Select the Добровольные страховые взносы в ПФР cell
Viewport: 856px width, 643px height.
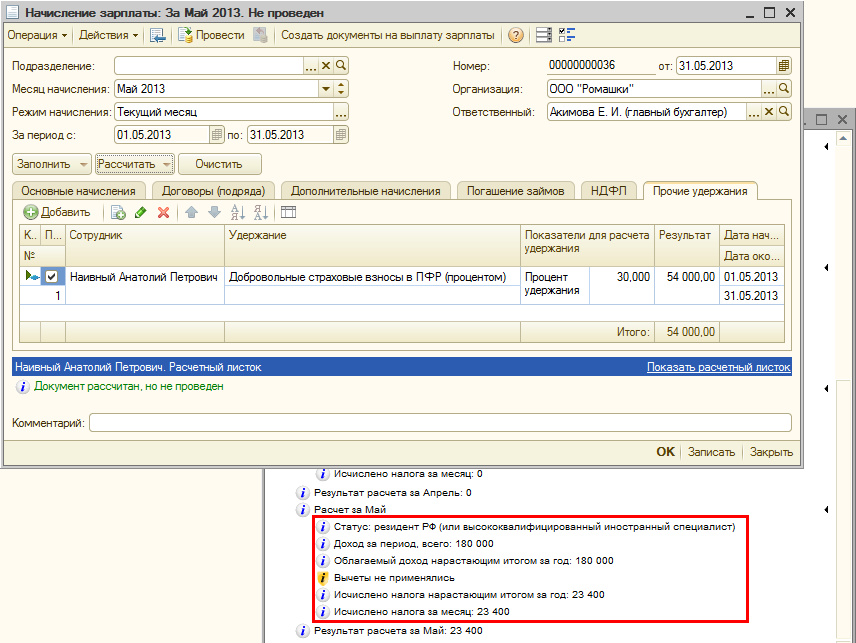pyautogui.click(x=372, y=277)
